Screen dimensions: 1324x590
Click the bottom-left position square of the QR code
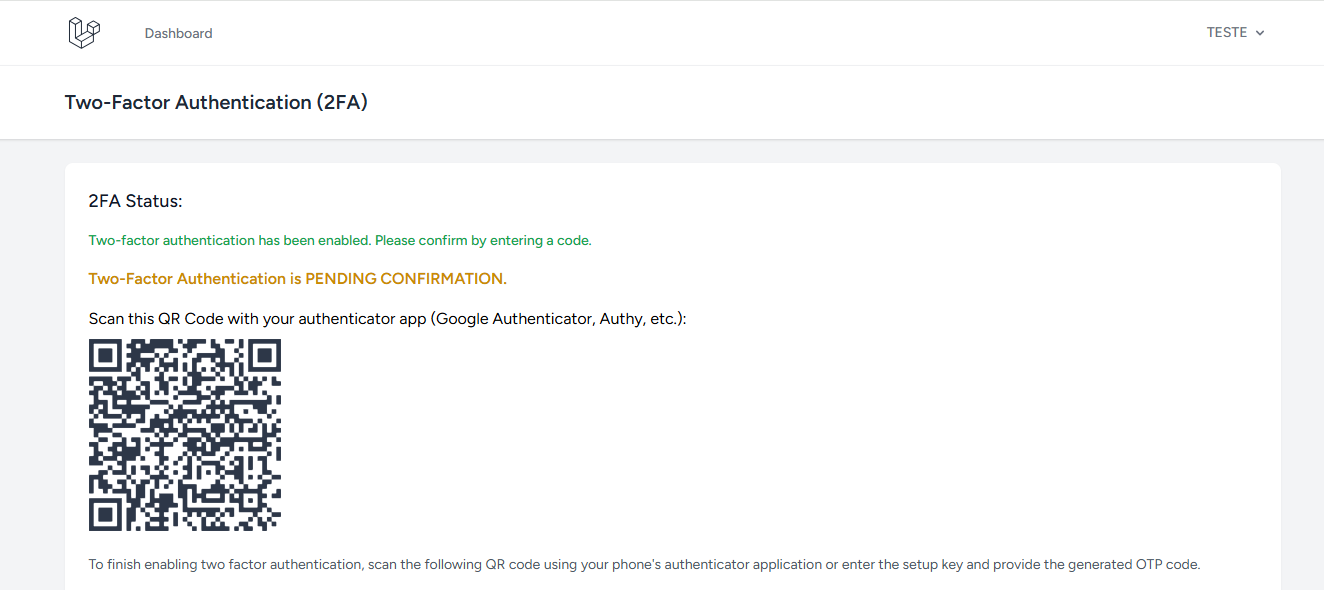(x=103, y=516)
